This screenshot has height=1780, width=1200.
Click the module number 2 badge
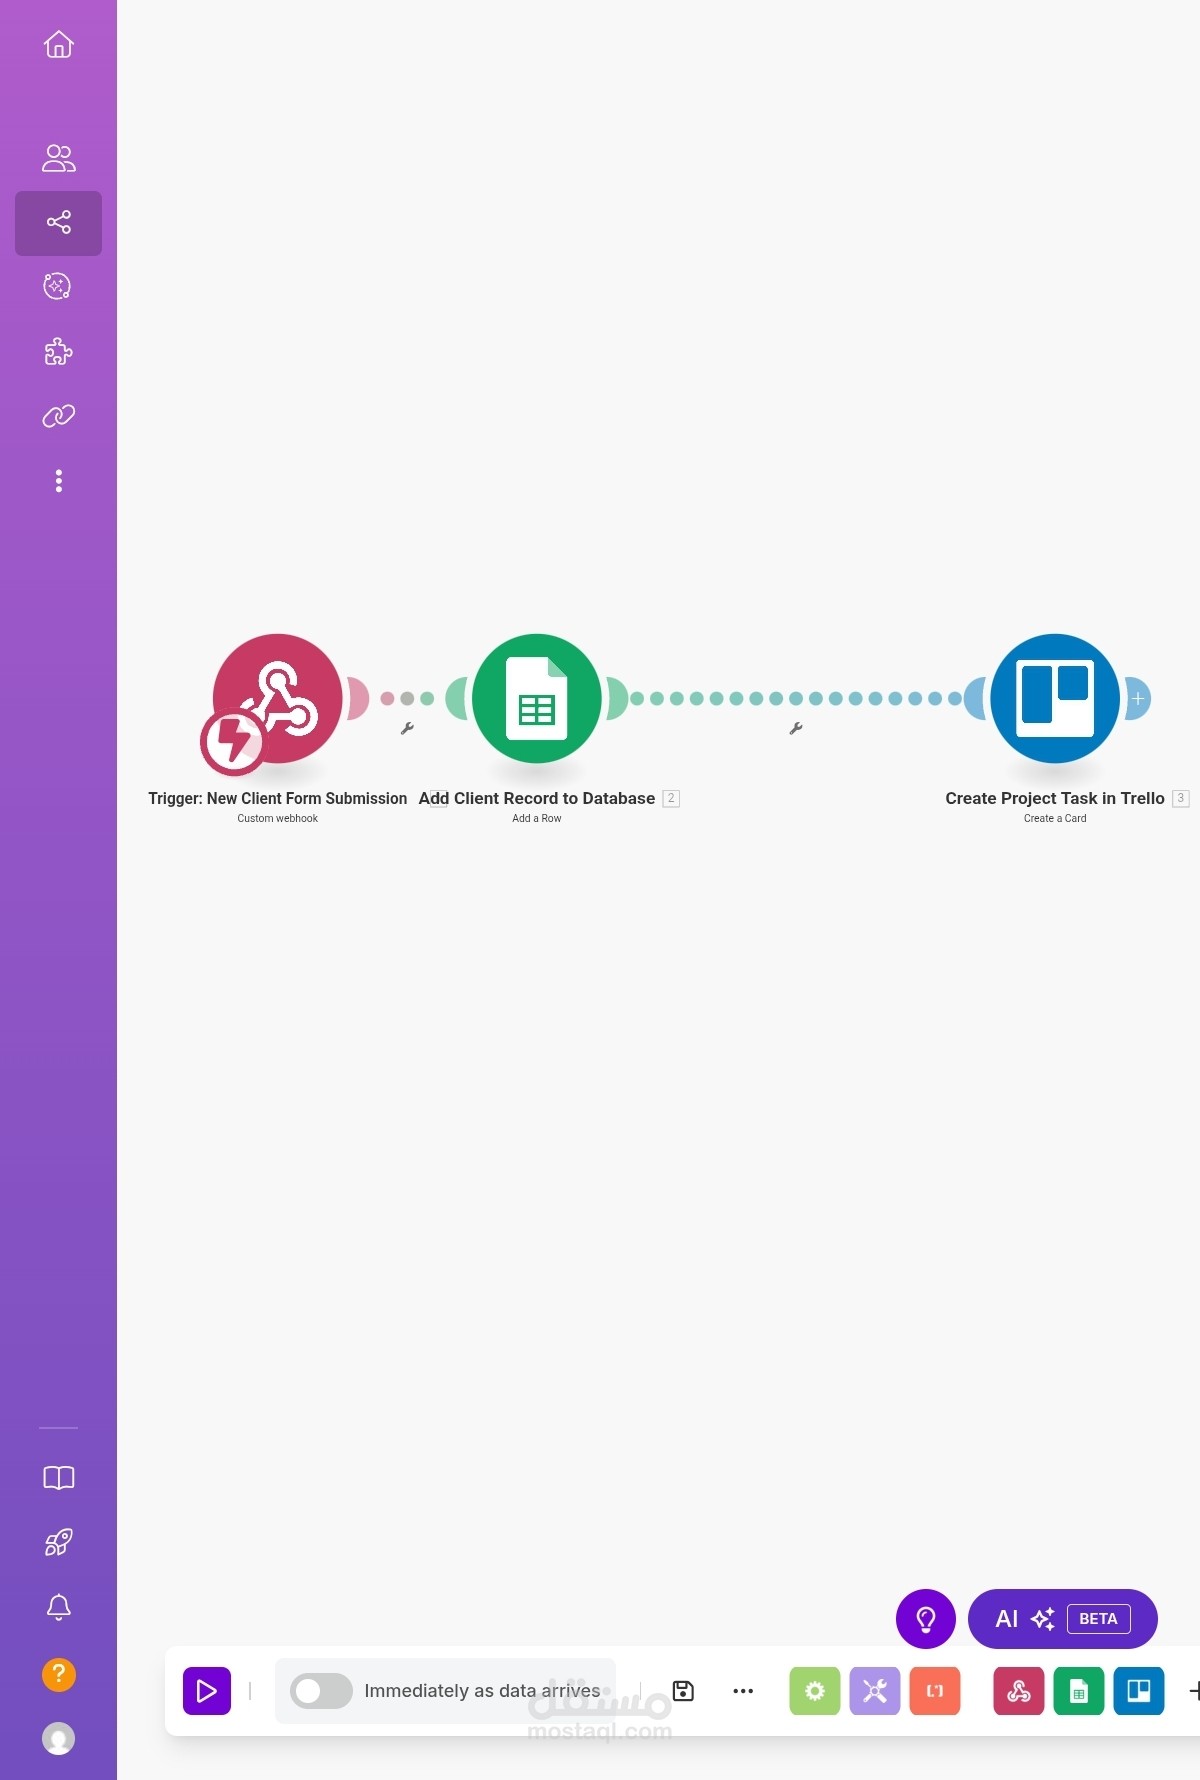[671, 798]
